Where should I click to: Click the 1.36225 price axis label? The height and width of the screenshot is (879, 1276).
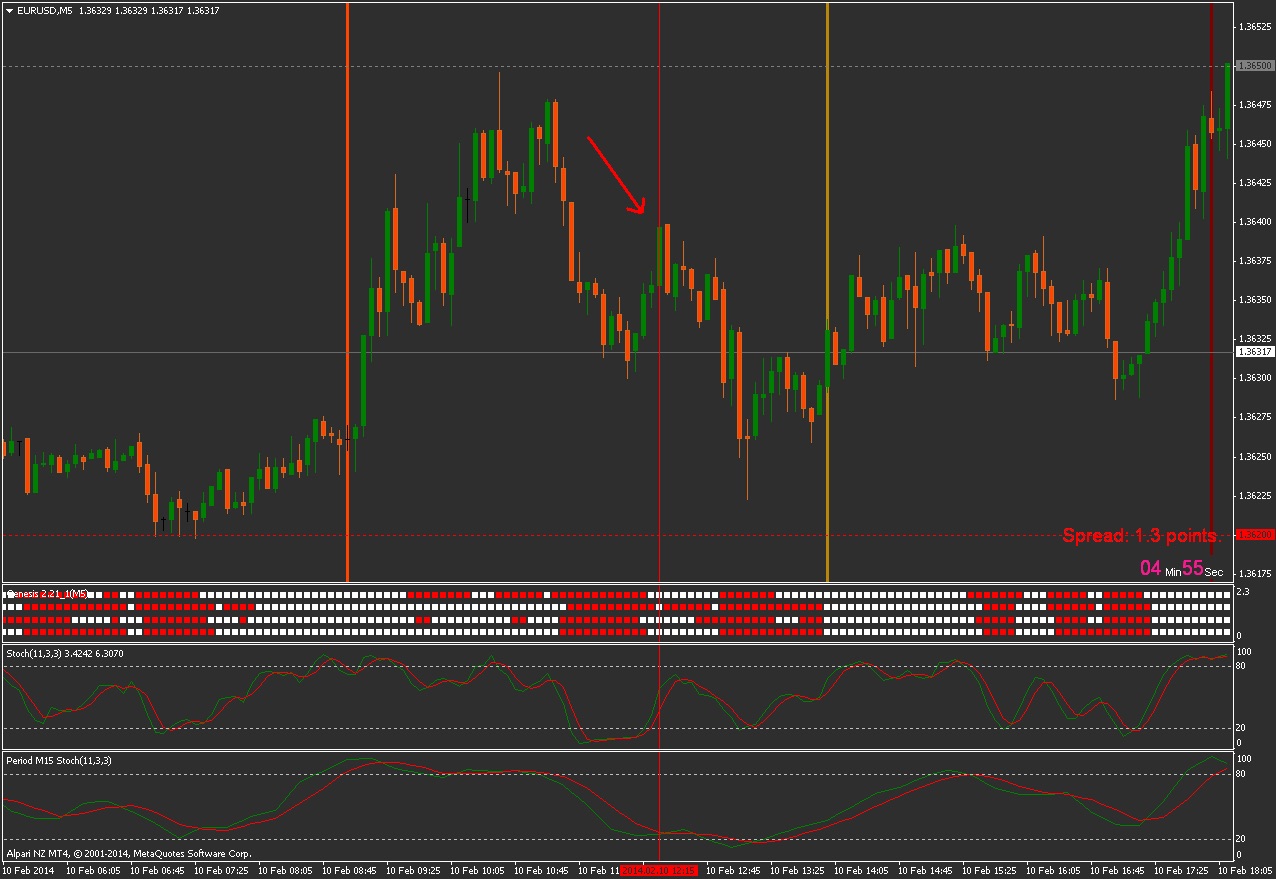point(1254,495)
